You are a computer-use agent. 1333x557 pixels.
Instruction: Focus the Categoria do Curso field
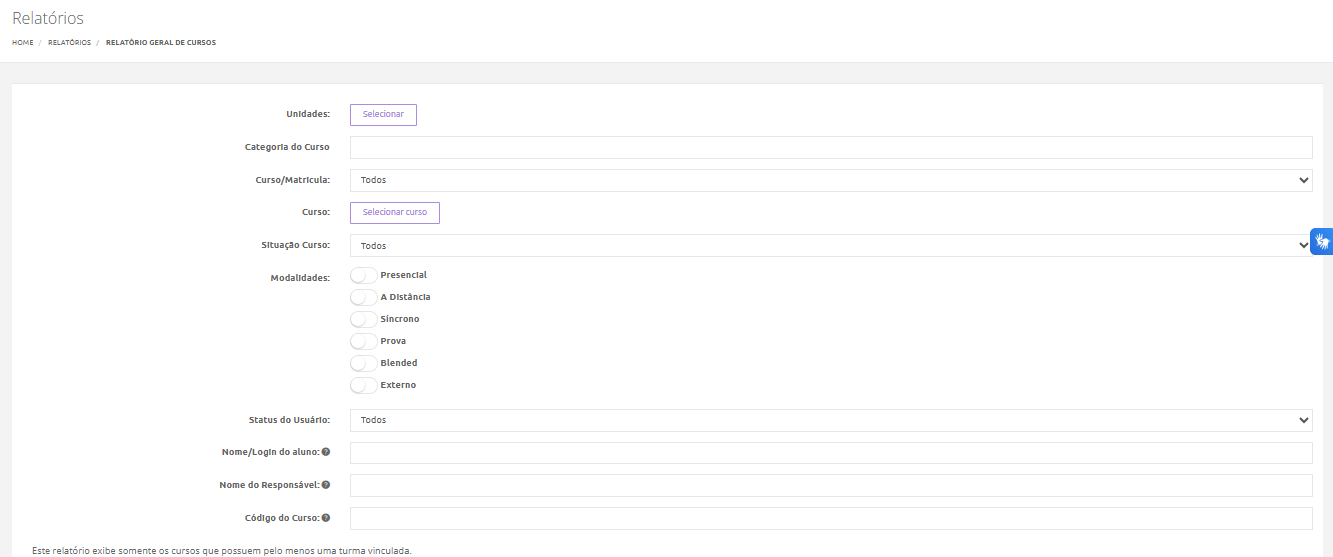(830, 148)
